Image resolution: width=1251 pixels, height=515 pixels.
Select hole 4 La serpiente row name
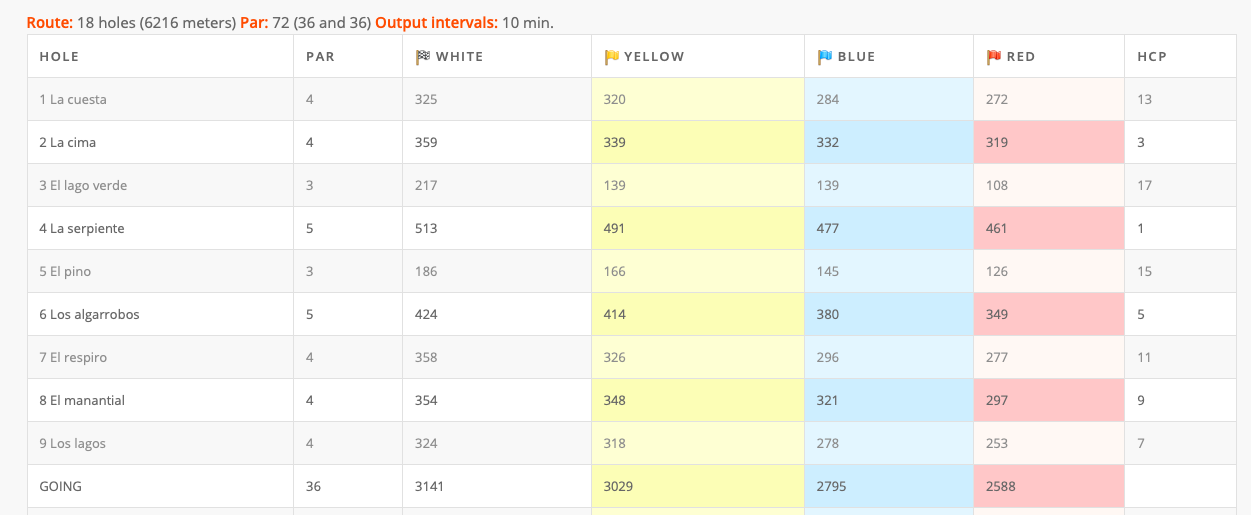point(82,228)
